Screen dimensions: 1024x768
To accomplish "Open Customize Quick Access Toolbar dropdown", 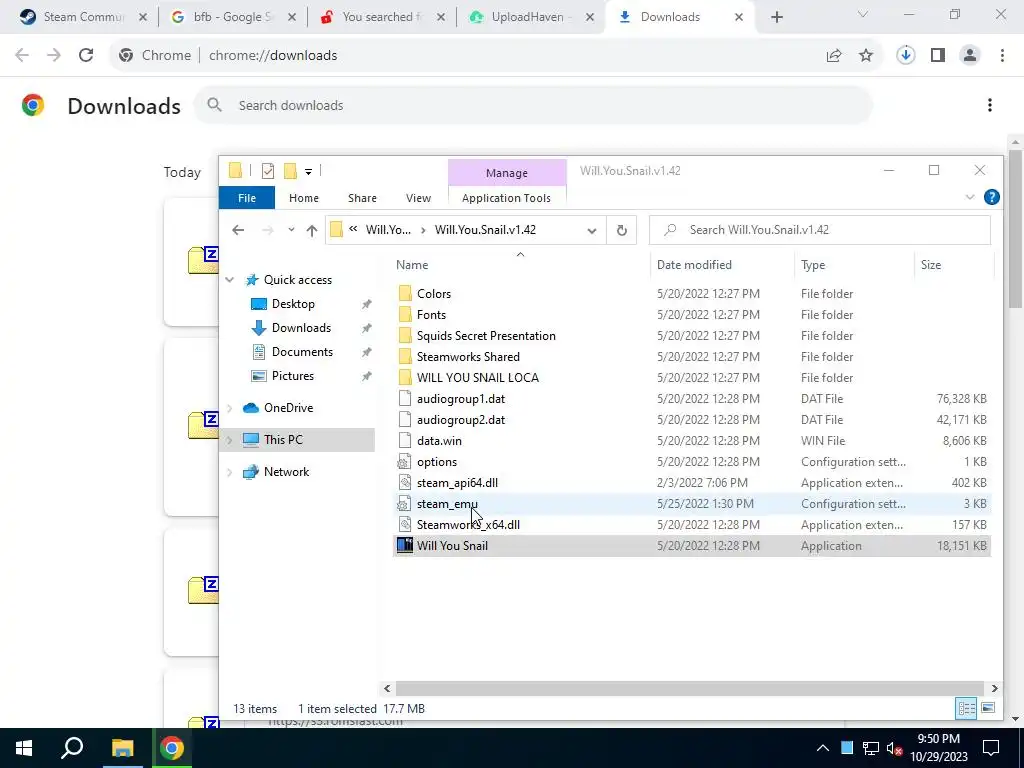I will point(308,172).
